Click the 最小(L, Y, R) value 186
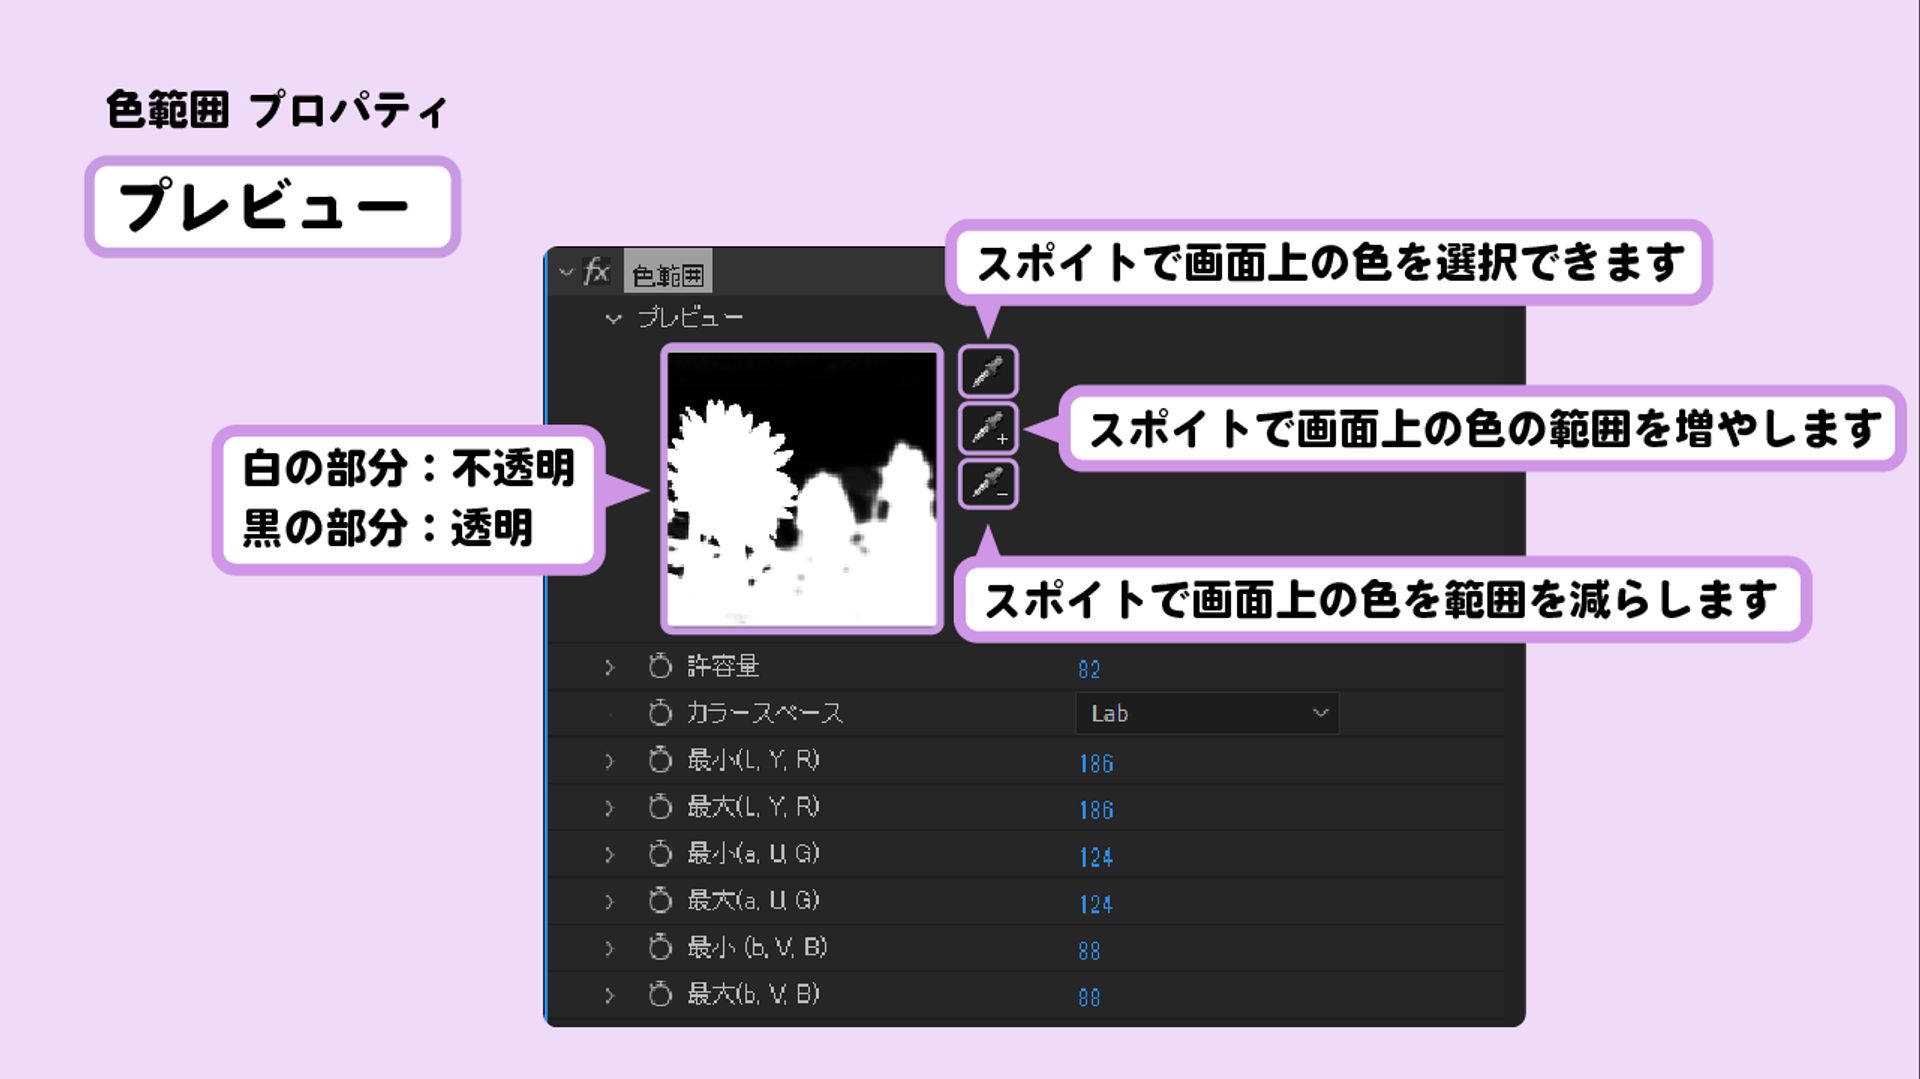The width and height of the screenshot is (1920, 1079). (1096, 763)
